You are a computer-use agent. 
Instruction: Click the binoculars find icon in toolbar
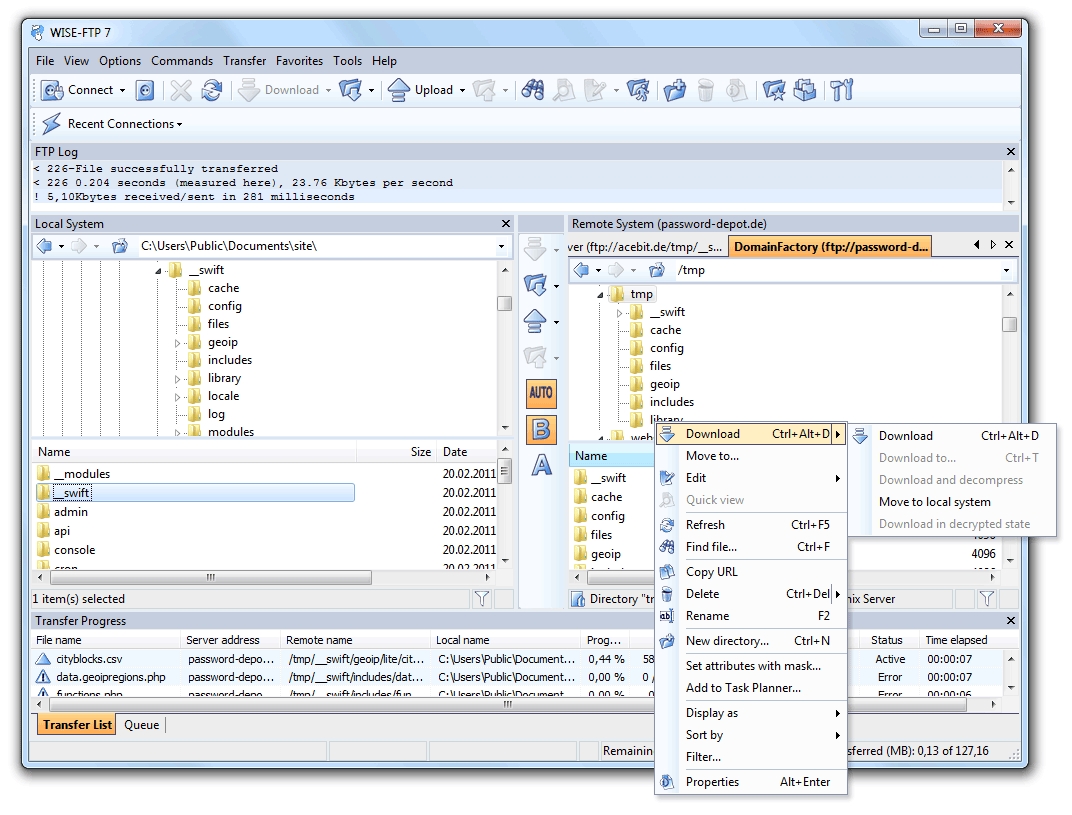pos(533,90)
